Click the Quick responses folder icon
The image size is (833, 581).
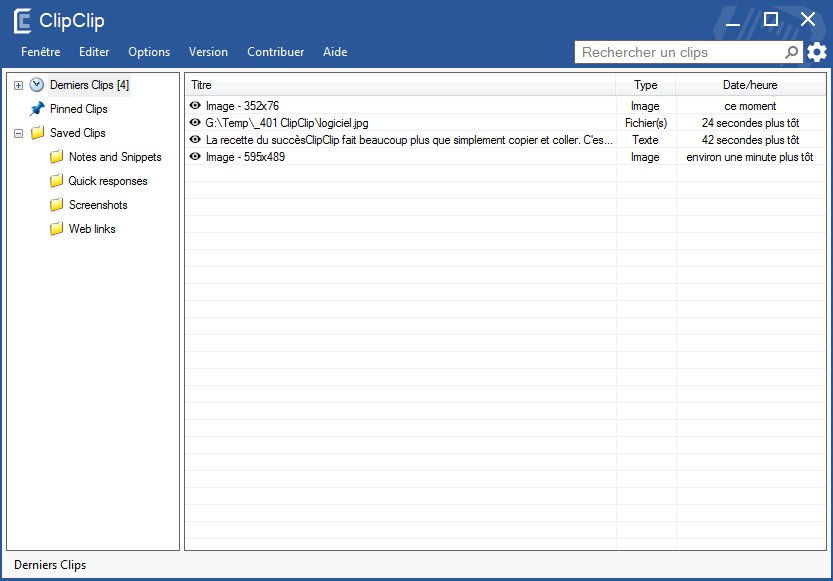pos(56,181)
